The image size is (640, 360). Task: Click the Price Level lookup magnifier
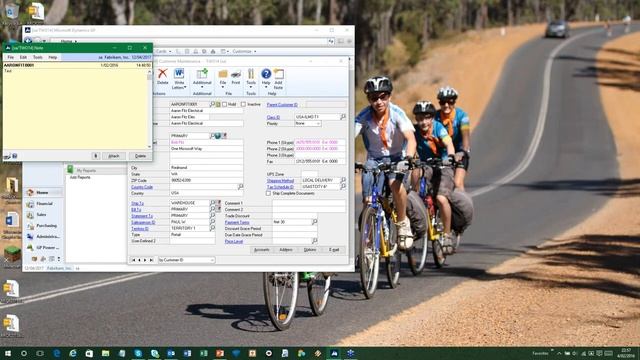[314, 241]
